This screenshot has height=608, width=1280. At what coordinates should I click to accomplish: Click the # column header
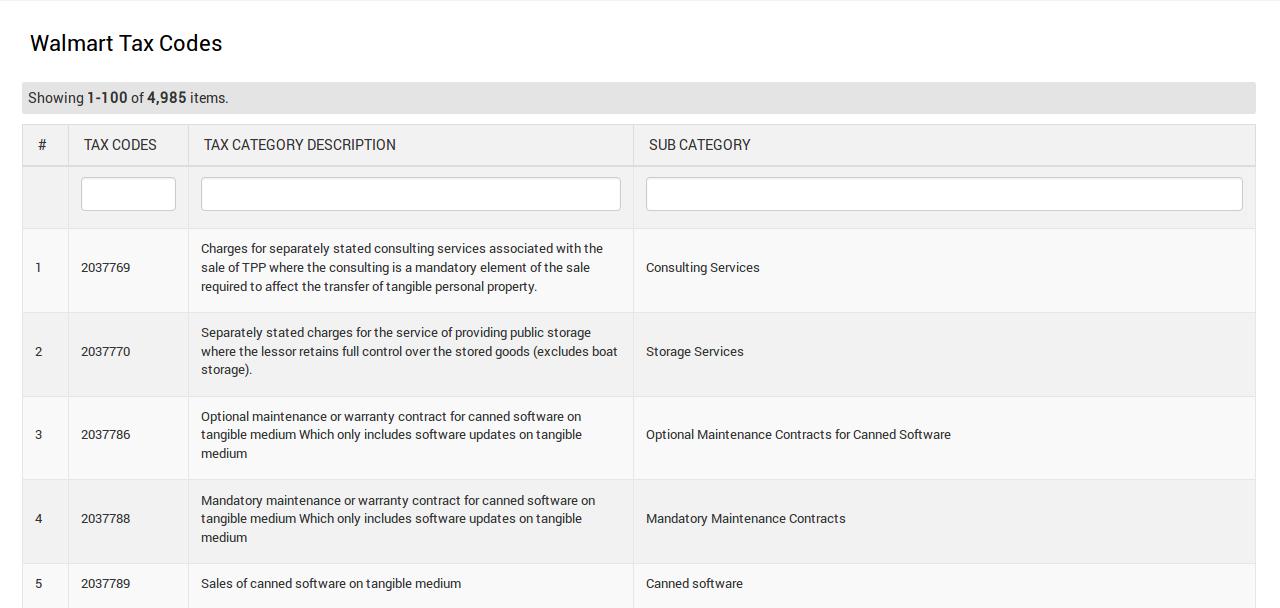[x=42, y=145]
